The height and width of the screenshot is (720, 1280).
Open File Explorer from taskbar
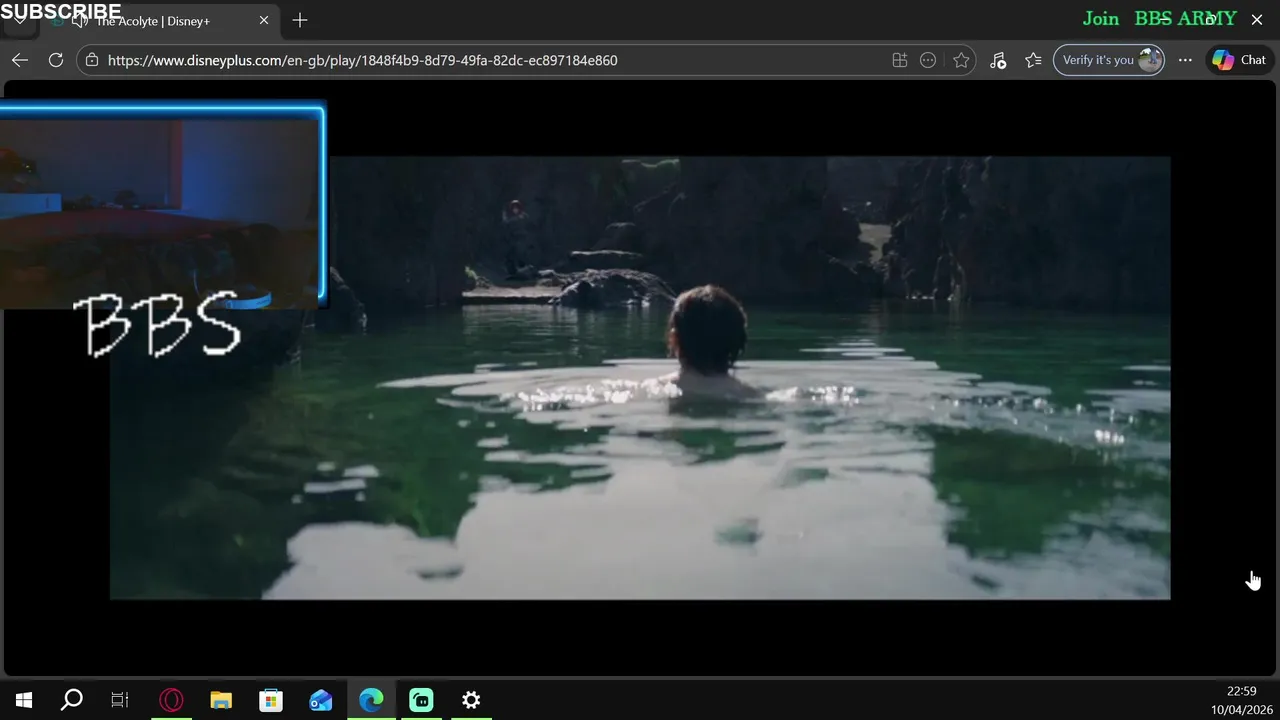(x=221, y=700)
